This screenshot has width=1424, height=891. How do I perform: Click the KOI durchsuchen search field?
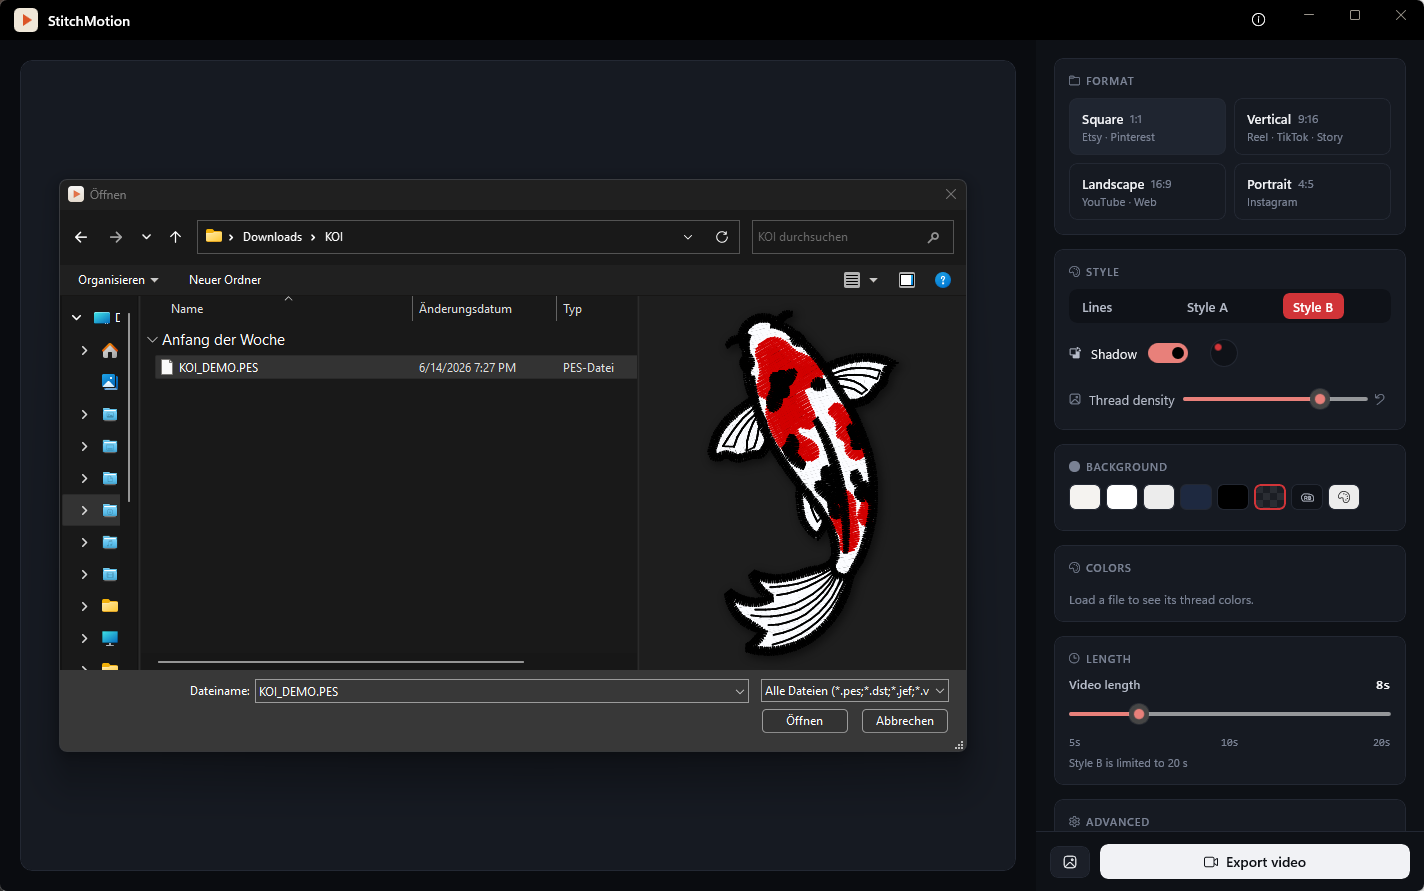[852, 237]
